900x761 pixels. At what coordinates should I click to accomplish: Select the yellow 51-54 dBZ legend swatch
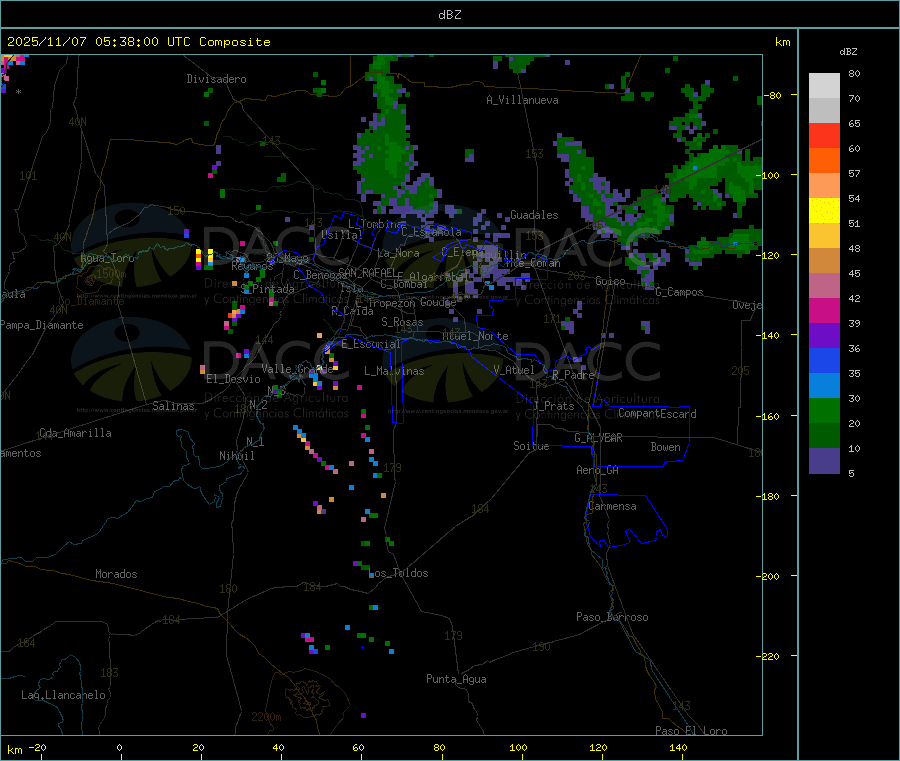tap(824, 211)
